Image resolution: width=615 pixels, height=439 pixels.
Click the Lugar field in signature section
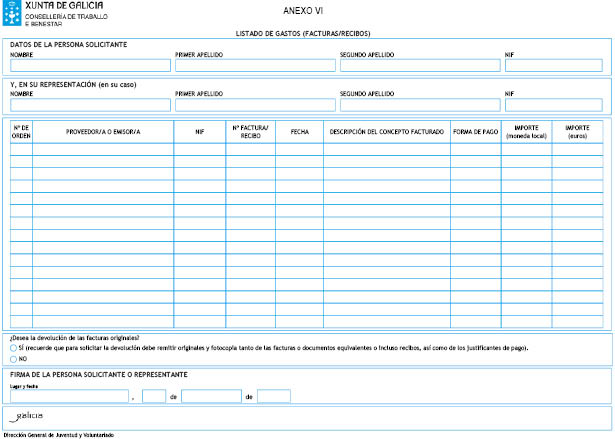(69, 396)
